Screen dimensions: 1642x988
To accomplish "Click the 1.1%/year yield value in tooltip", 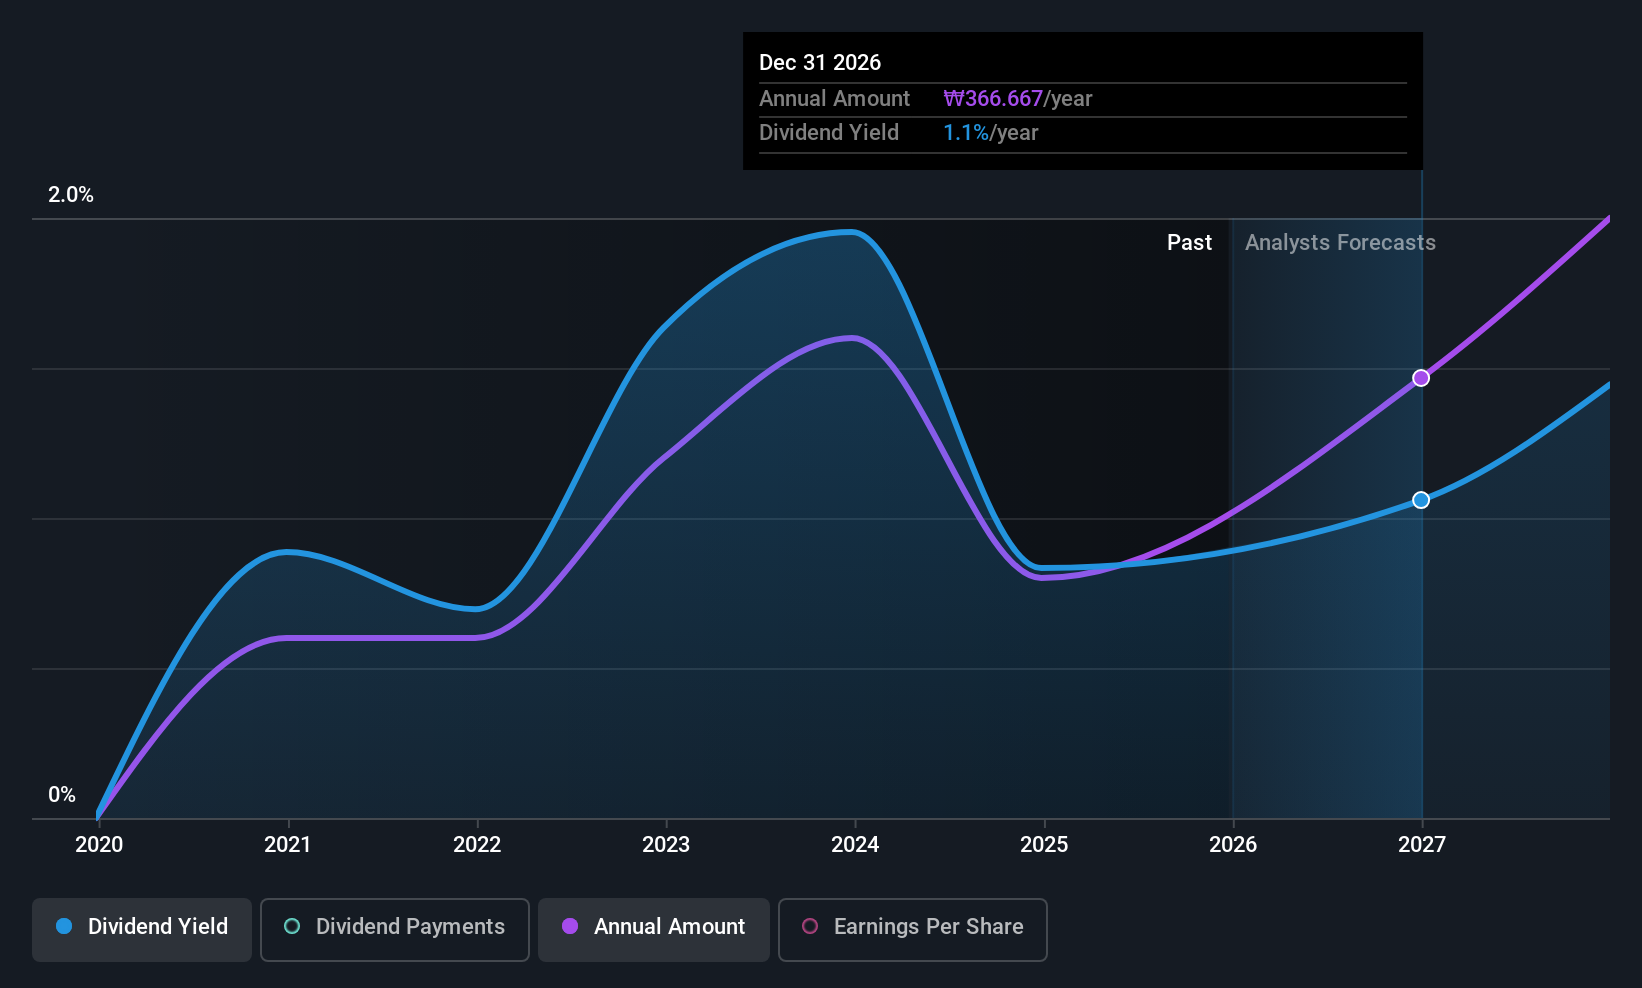I will click(x=991, y=133).
